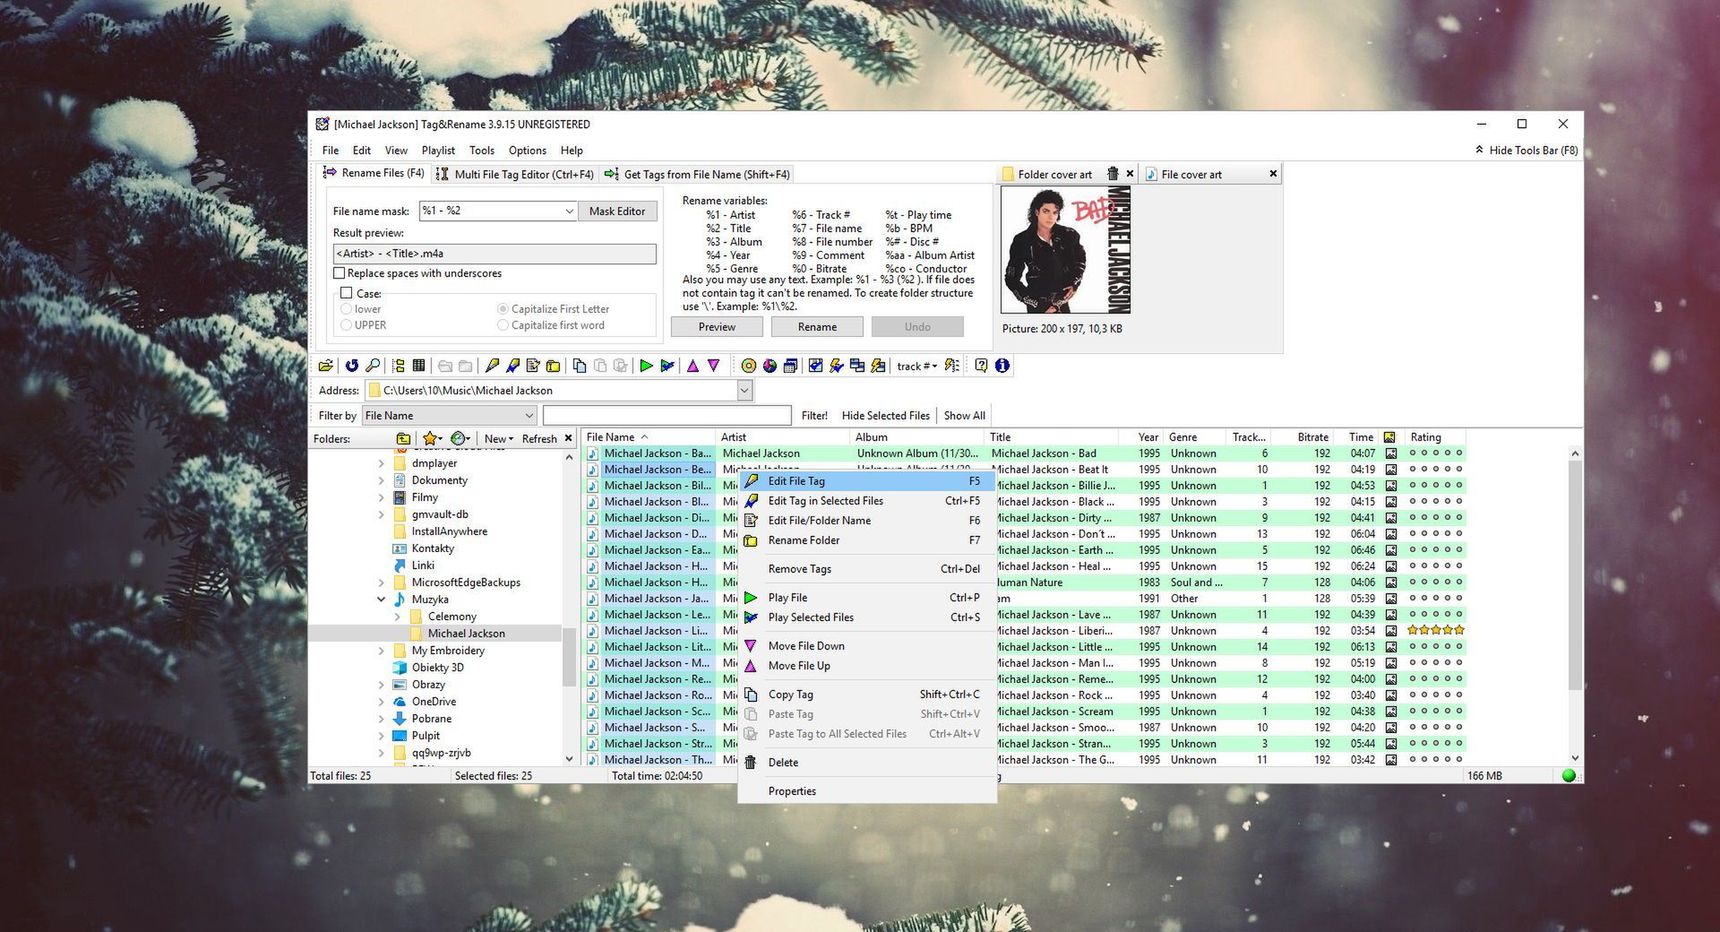Image resolution: width=1720 pixels, height=932 pixels.
Task: Click the trash icon on Folder cover art tab
Action: tap(1113, 174)
